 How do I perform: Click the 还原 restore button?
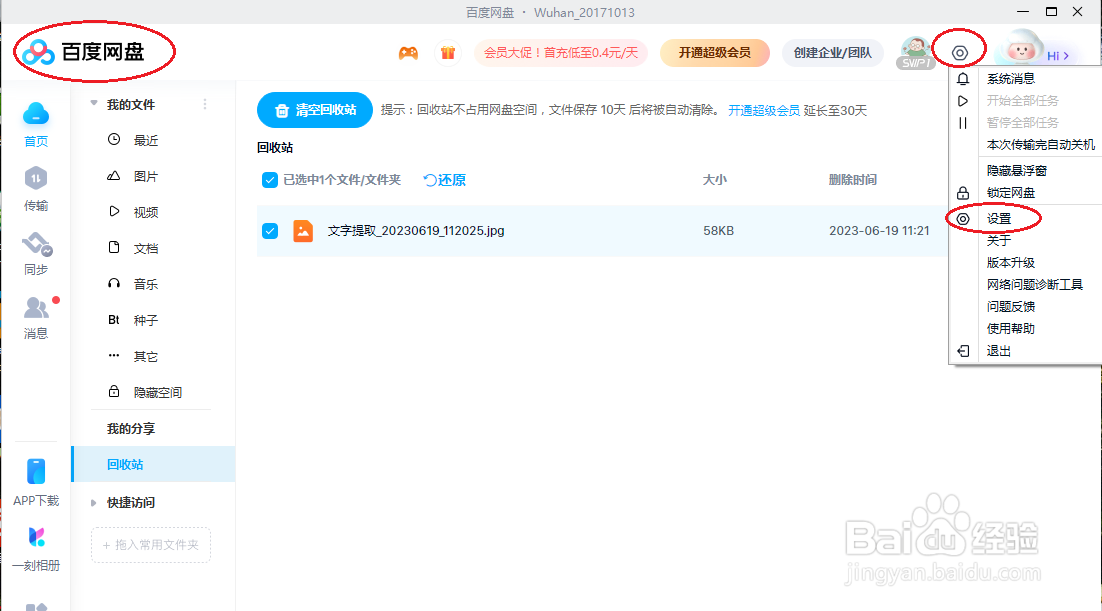pos(444,180)
